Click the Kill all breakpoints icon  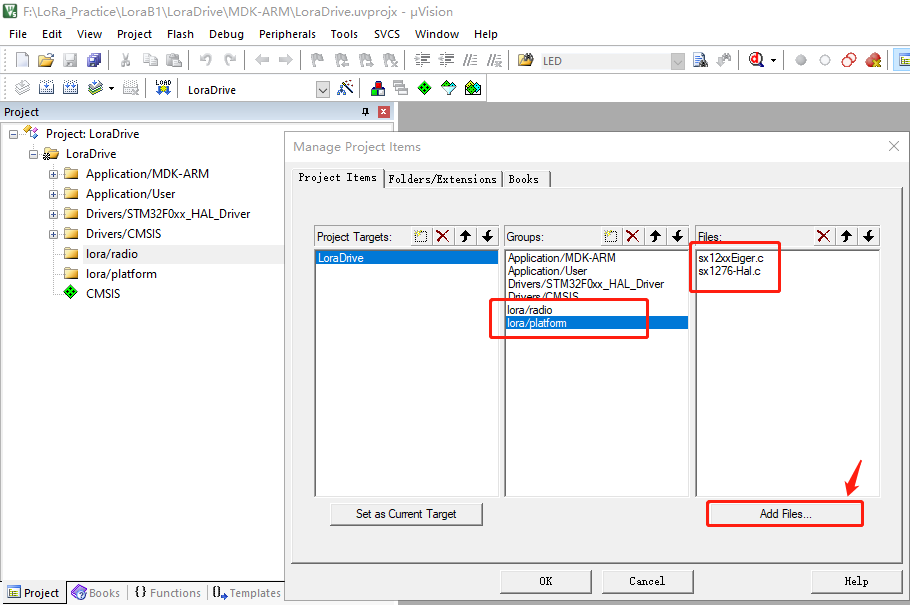(x=873, y=60)
